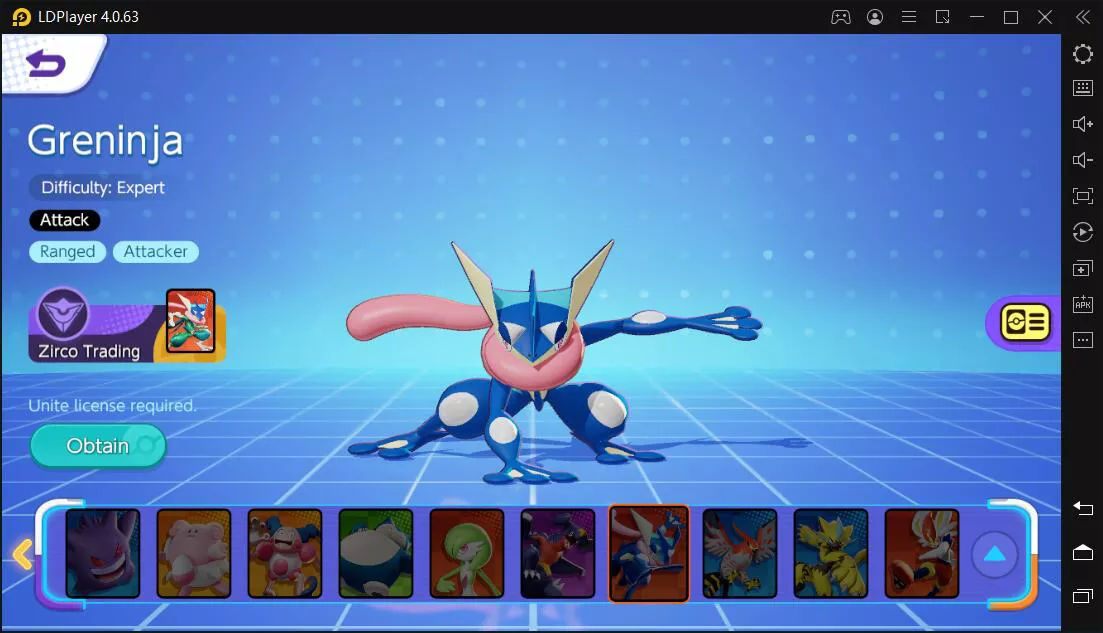Screen dimensions: 1103x633
Task: Open LDPlayer multi-instance sync icon
Action: coord(1083,269)
